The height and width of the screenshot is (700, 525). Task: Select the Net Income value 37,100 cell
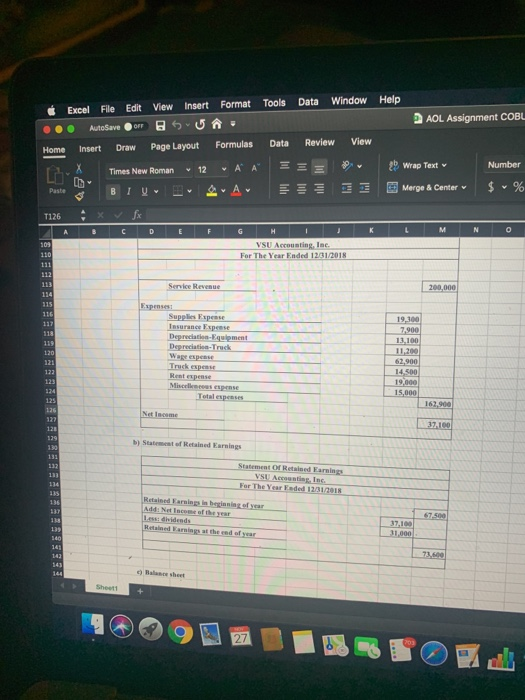[x=434, y=424]
